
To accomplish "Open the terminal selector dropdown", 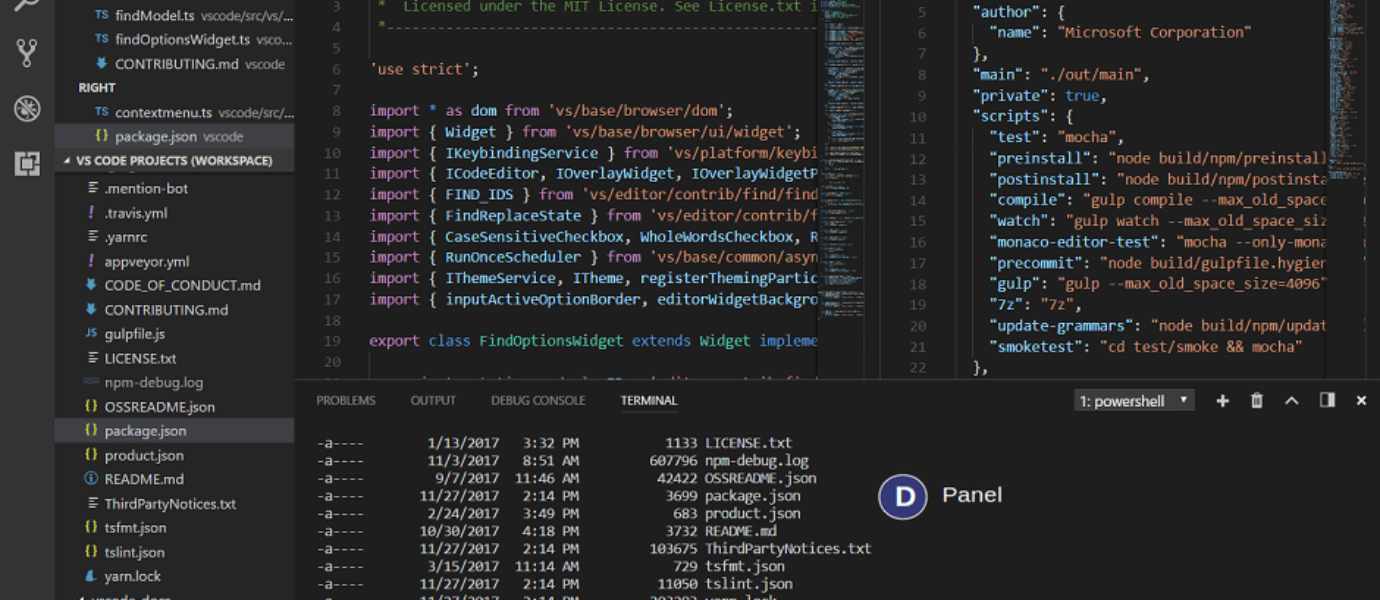I will (1133, 400).
